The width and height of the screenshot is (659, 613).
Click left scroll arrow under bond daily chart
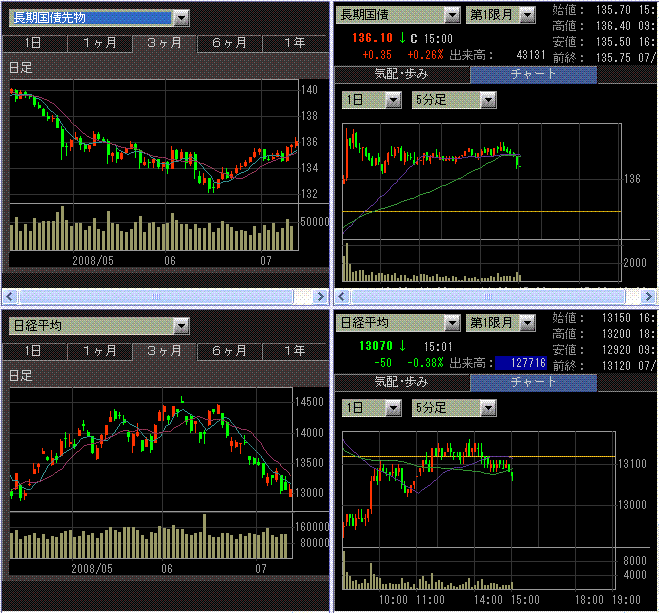(10, 297)
